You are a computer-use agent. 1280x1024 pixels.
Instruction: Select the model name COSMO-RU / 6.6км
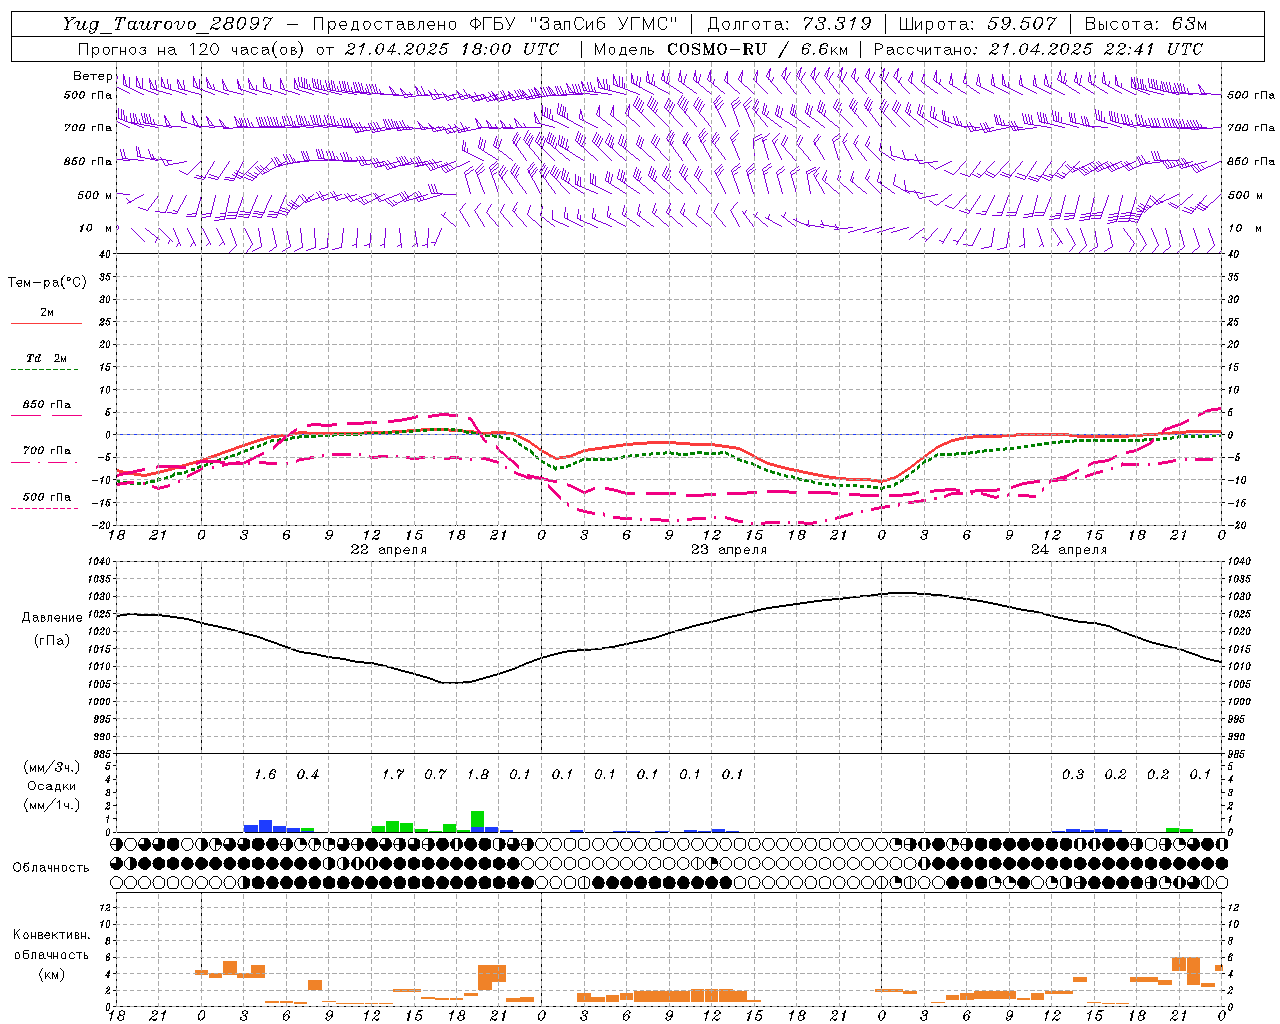758,48
